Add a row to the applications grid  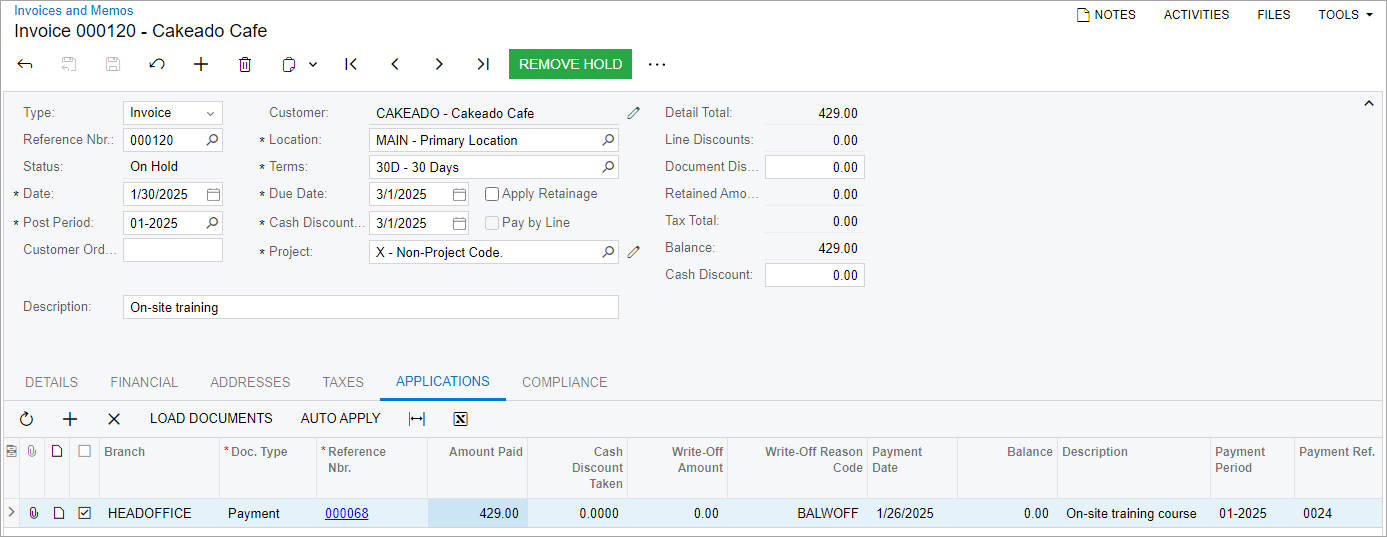70,419
